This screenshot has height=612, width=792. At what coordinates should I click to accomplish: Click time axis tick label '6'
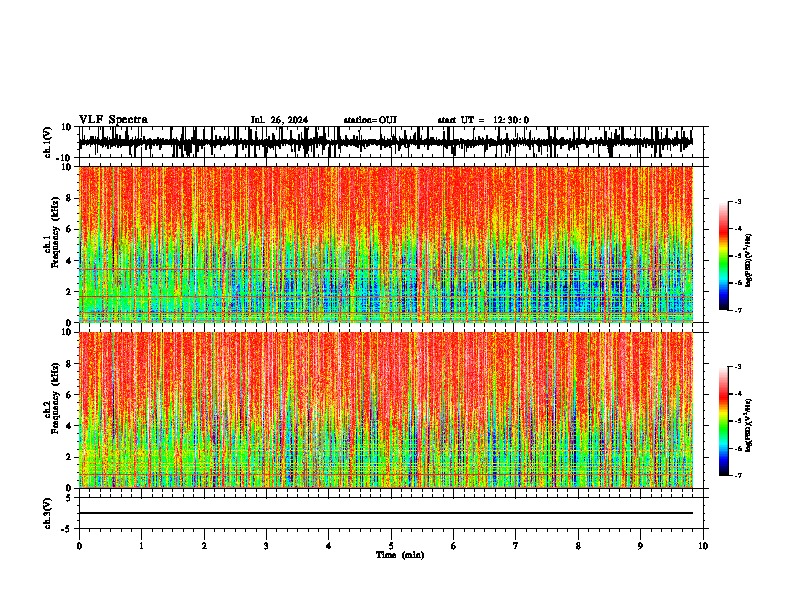[454, 546]
